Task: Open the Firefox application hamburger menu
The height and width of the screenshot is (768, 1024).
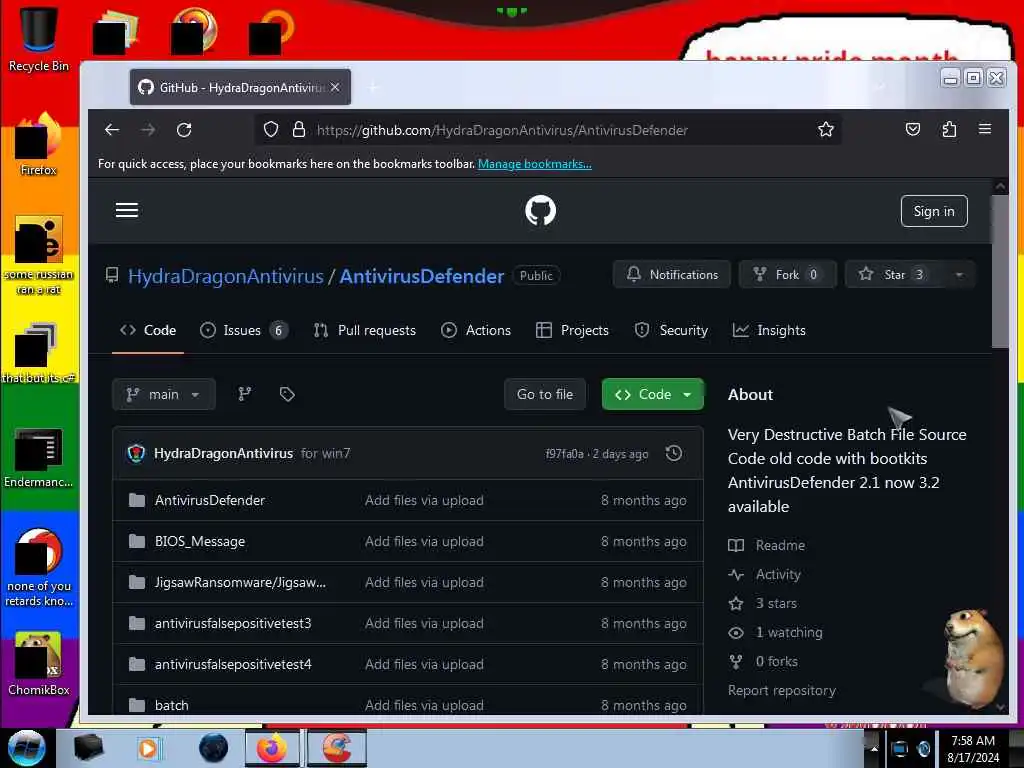Action: tap(985, 129)
